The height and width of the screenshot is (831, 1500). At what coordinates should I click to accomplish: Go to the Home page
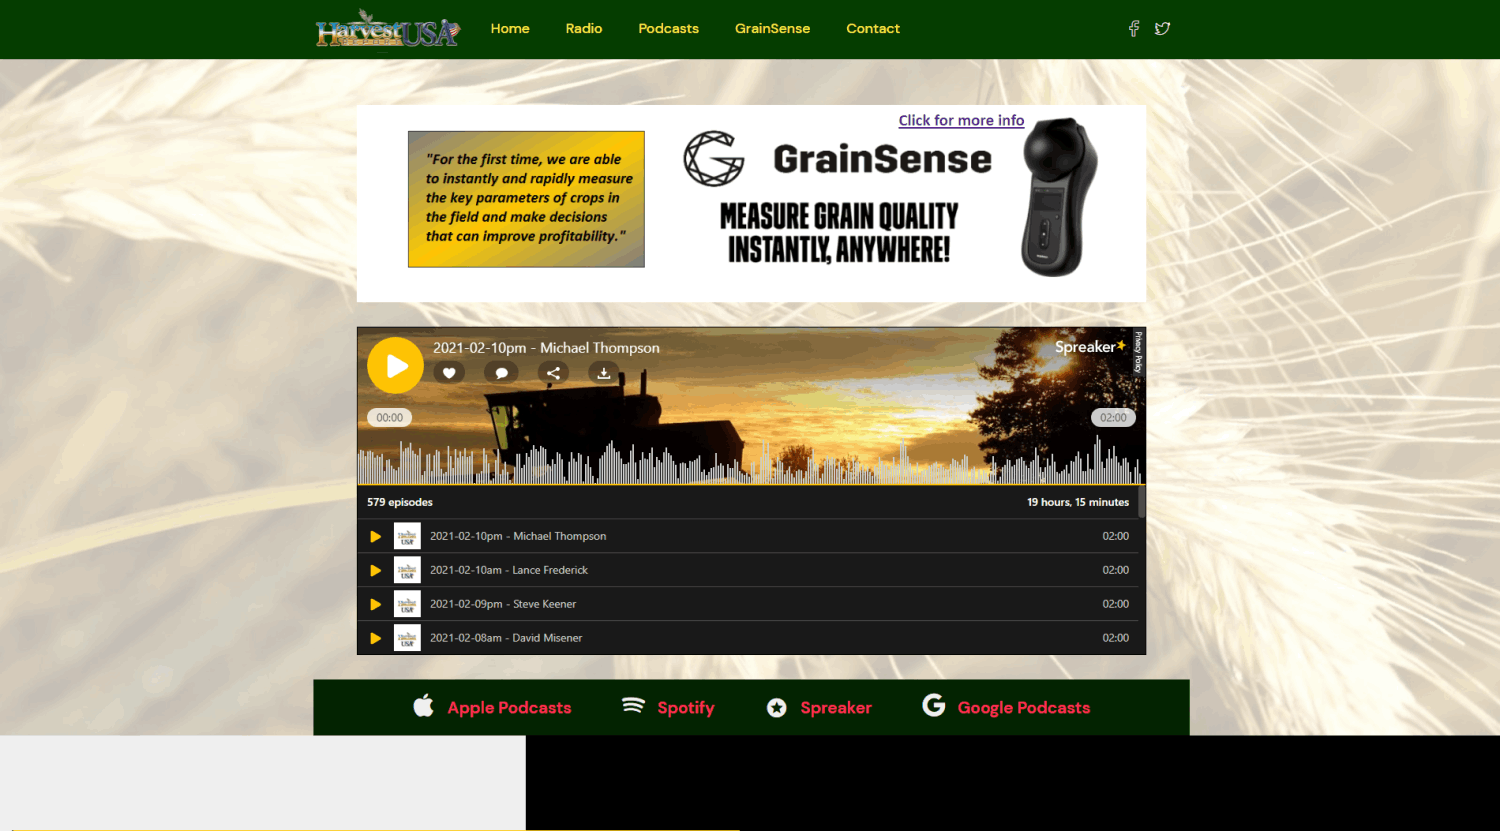point(510,29)
